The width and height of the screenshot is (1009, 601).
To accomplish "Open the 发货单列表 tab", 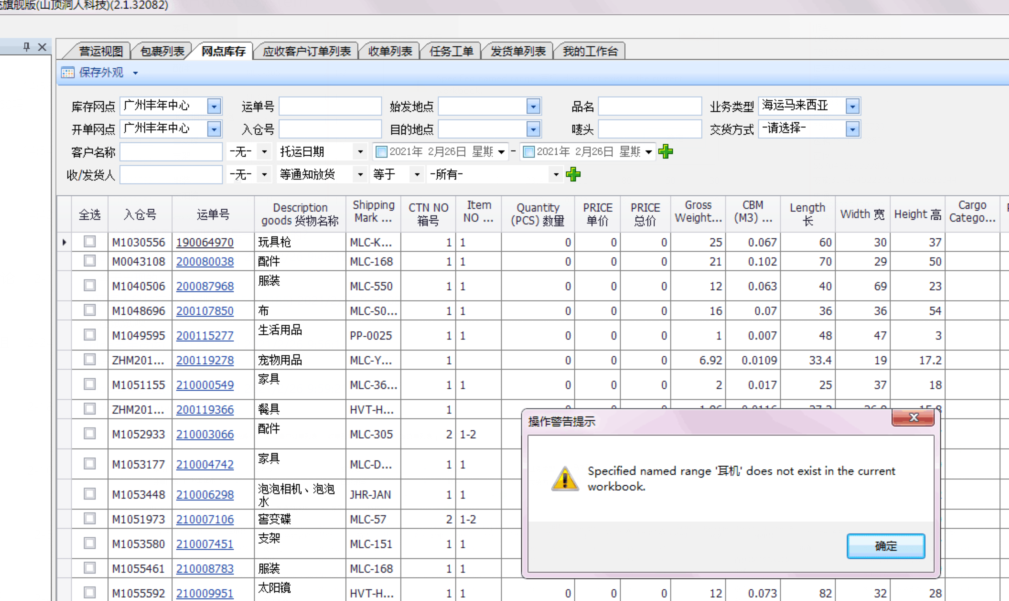I will click(517, 51).
